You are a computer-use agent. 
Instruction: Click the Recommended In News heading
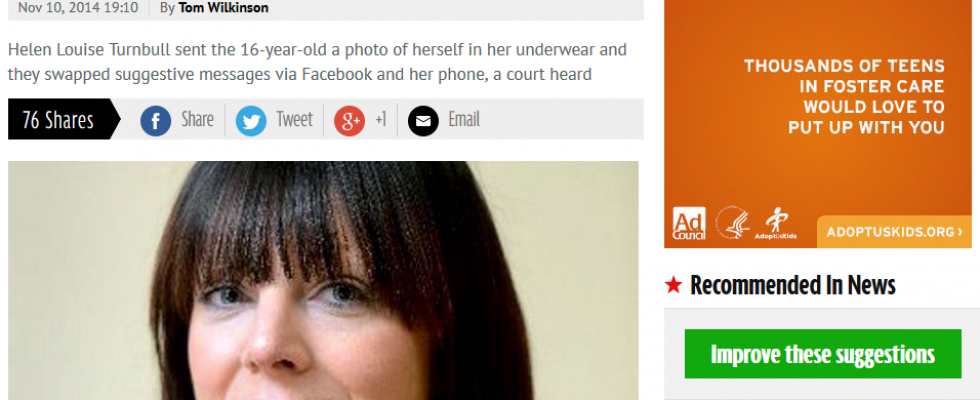click(x=792, y=285)
